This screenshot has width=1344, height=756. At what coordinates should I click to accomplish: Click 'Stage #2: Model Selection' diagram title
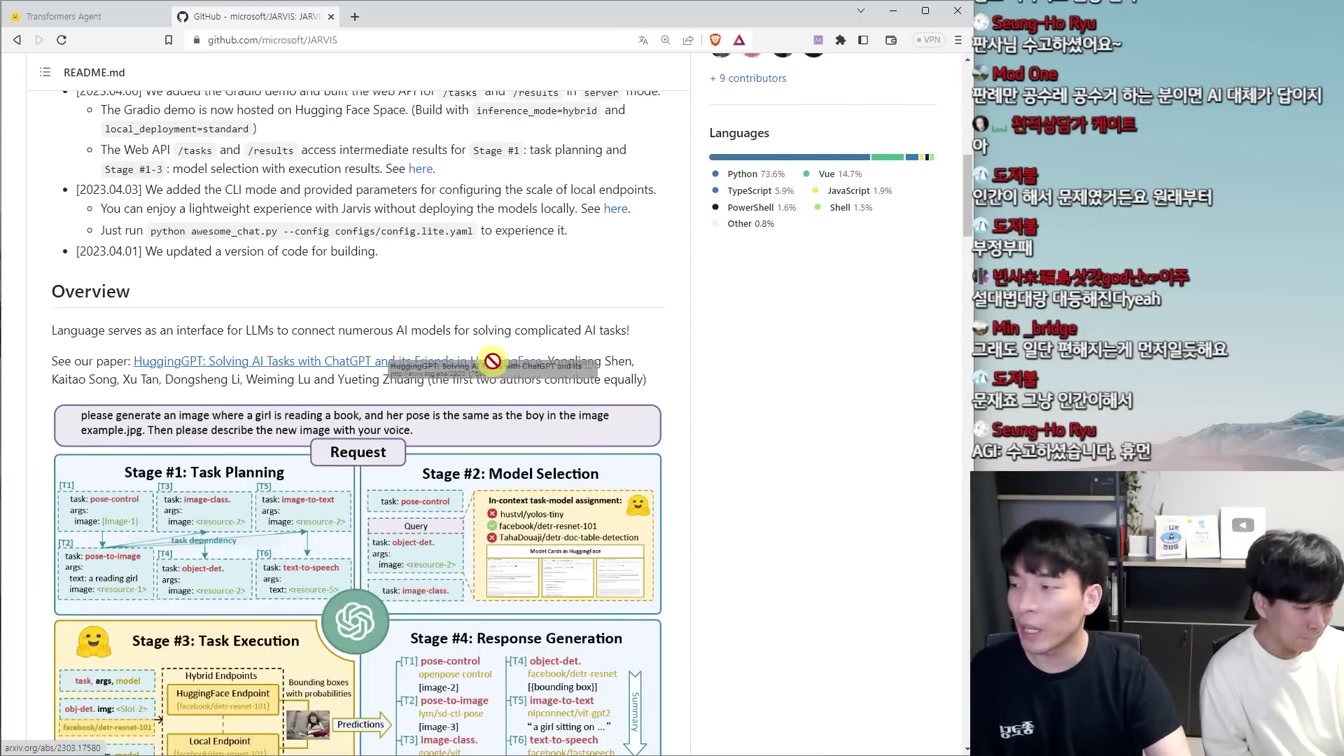[x=510, y=474]
